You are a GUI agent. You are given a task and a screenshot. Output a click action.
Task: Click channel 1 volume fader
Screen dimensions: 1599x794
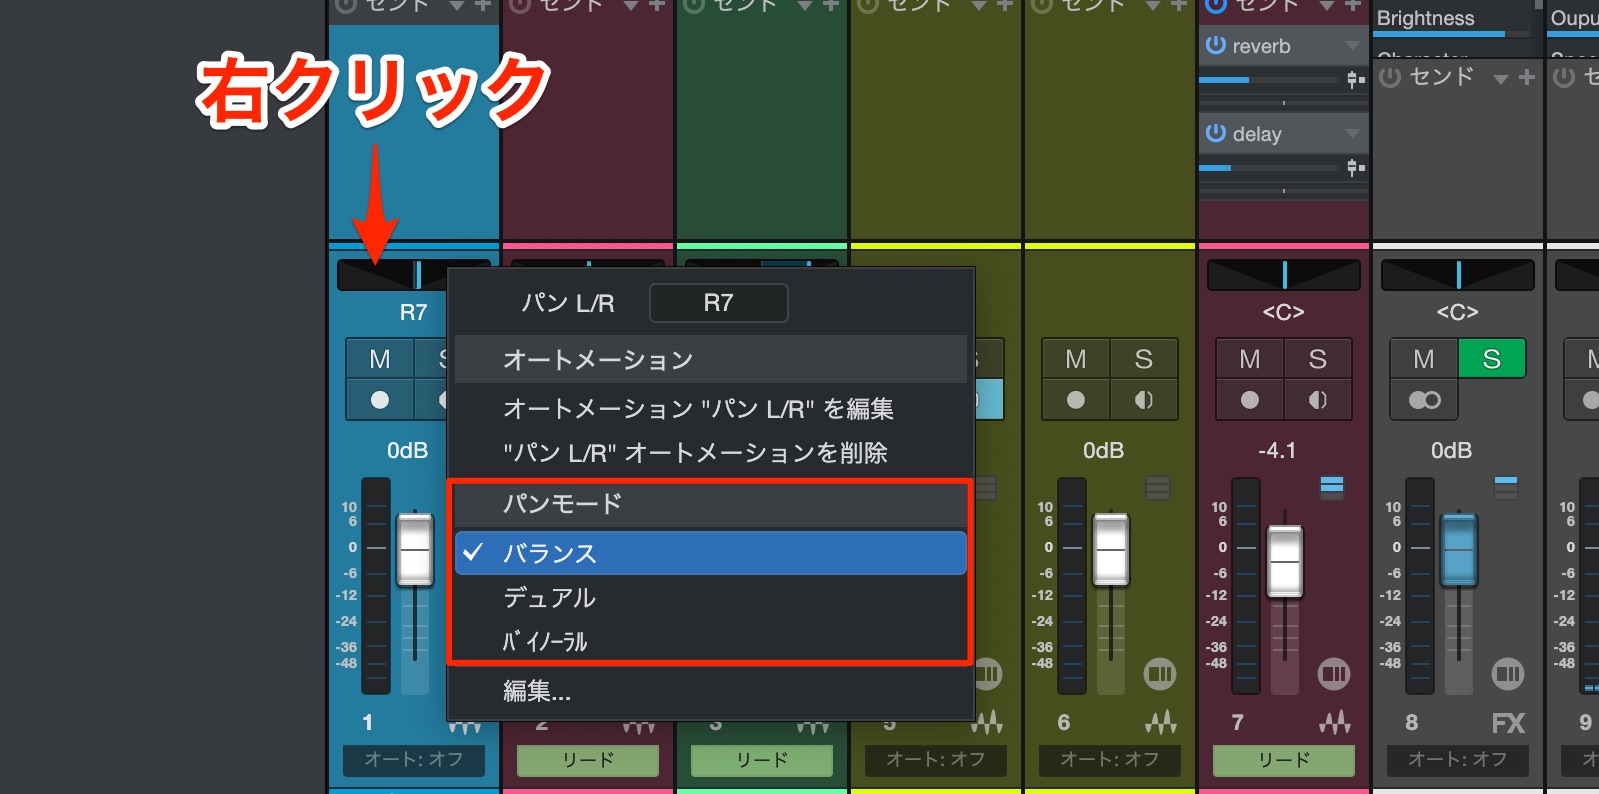point(415,549)
